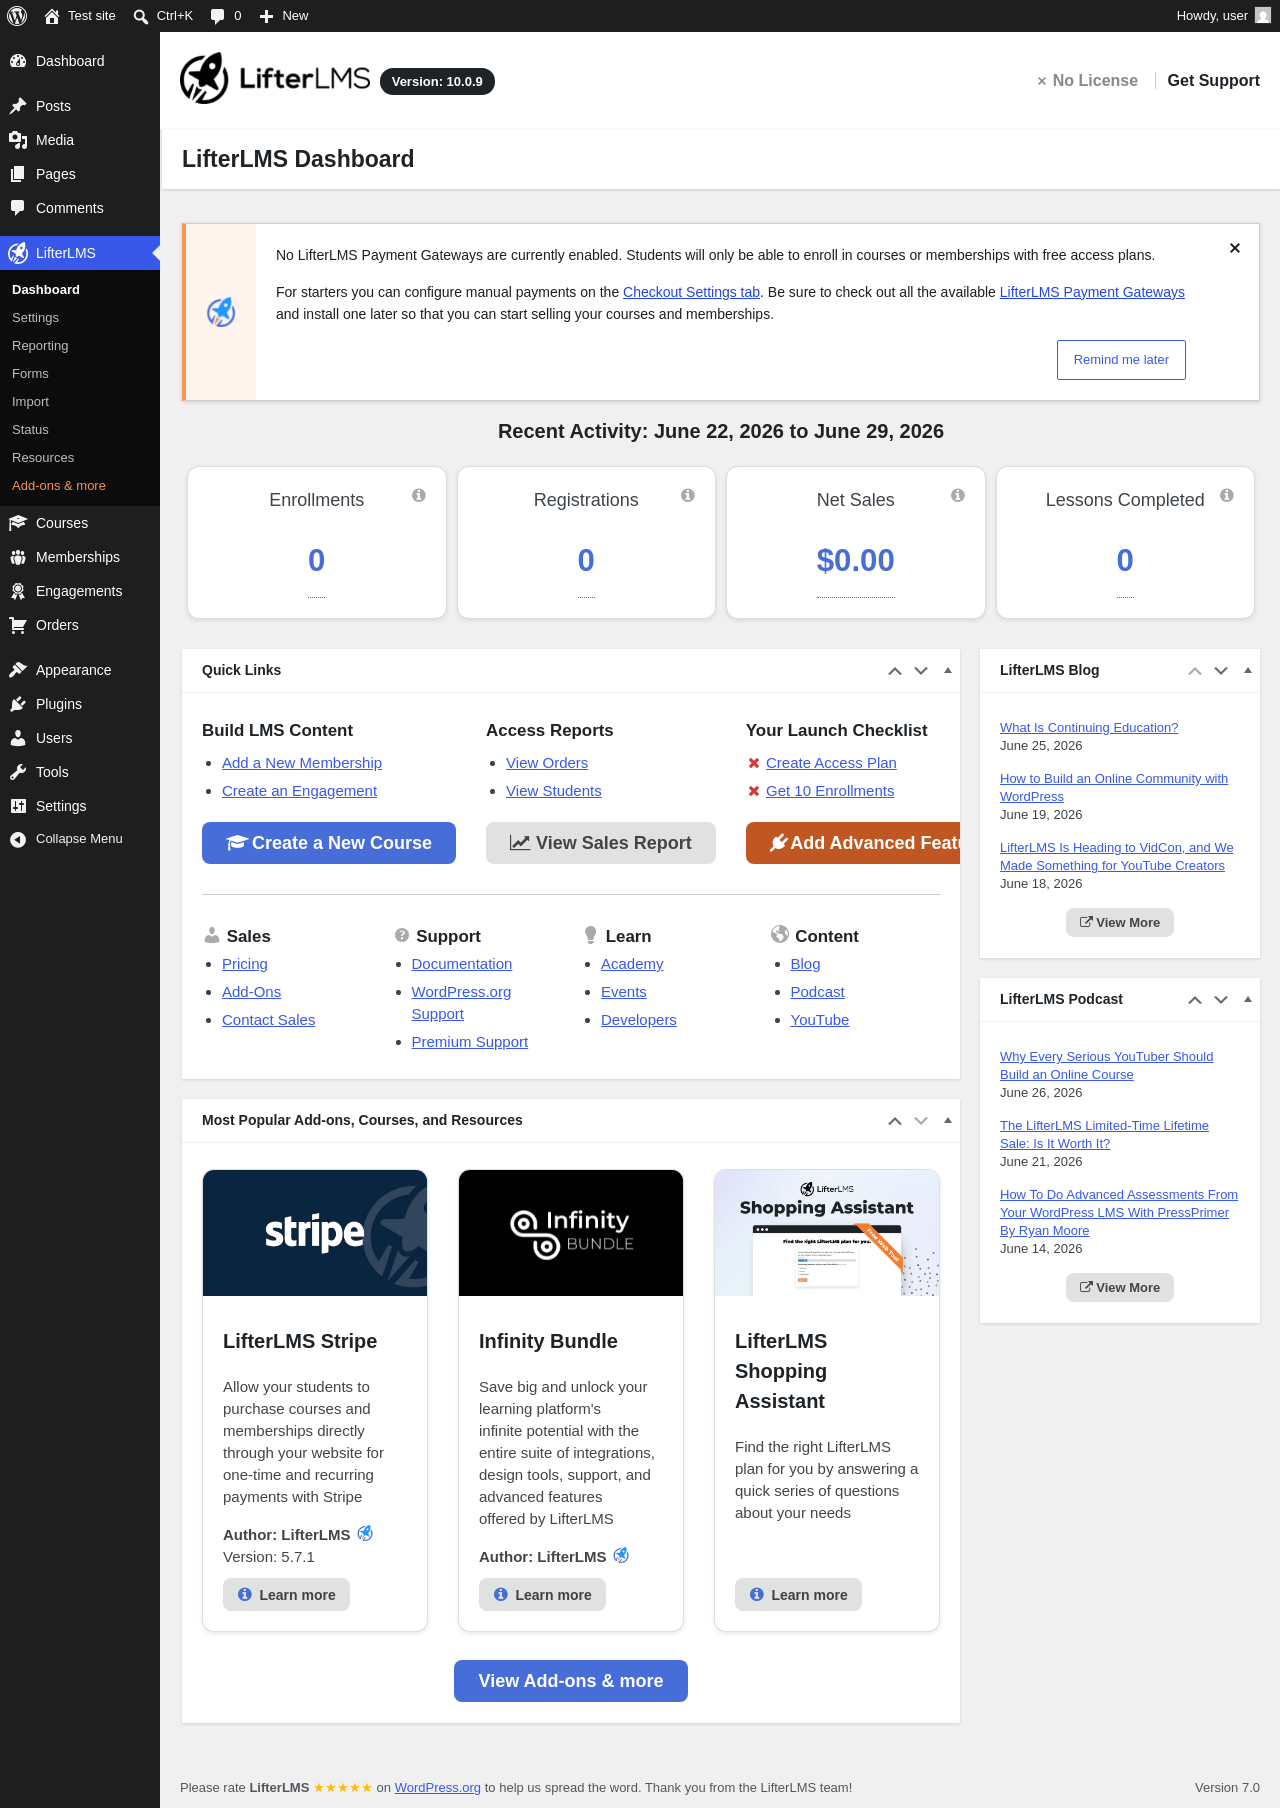Click View More under LifterLMS Podcast
This screenshot has width=1280, height=1808.
pyautogui.click(x=1120, y=1288)
